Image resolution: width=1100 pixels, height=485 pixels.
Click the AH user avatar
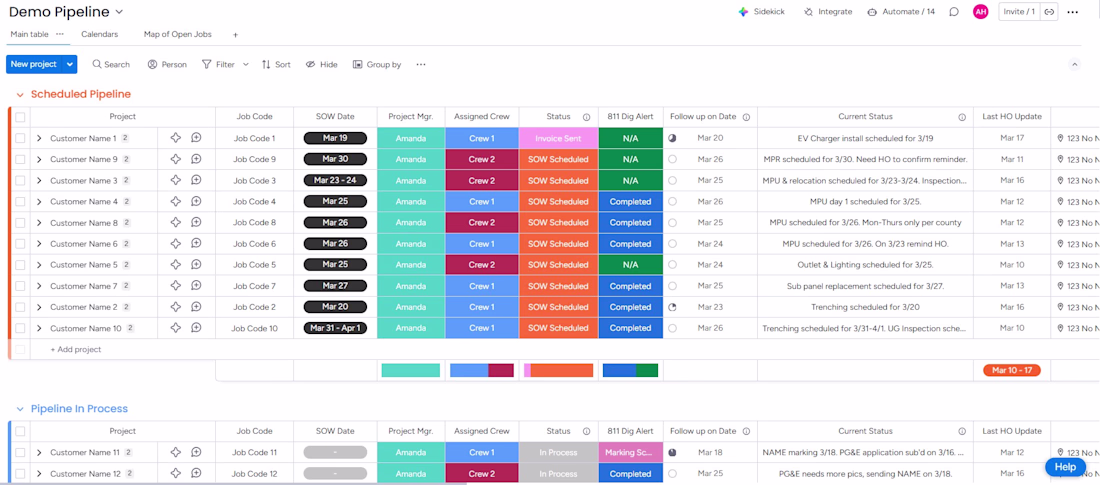[x=981, y=12]
